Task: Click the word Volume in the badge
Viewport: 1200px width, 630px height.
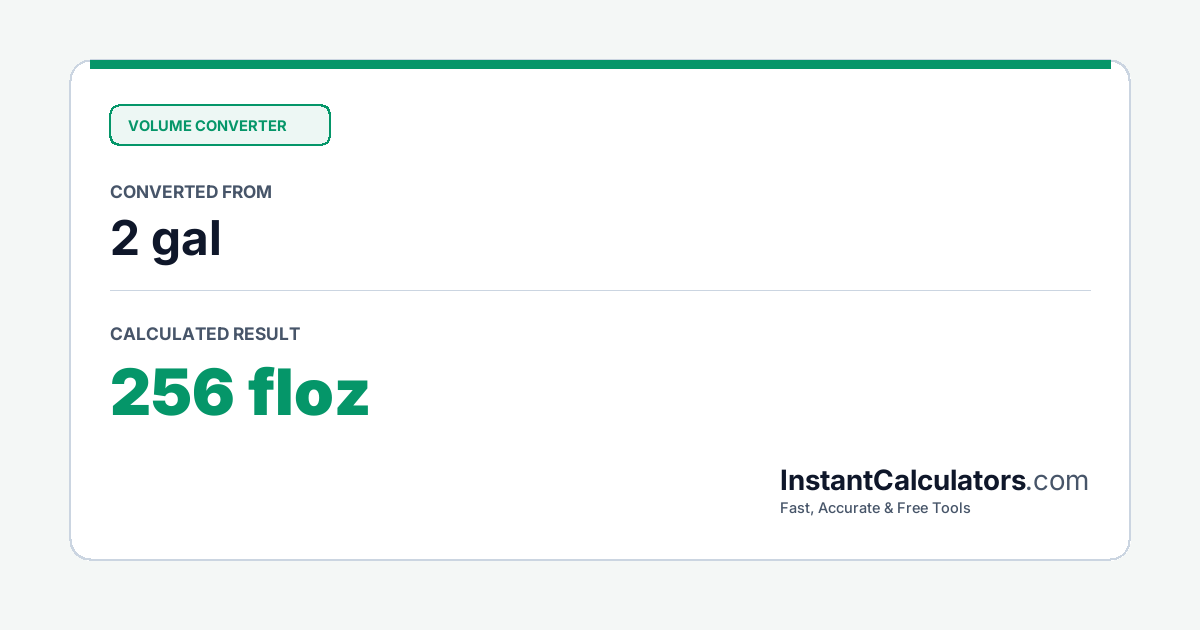Action: (x=159, y=126)
